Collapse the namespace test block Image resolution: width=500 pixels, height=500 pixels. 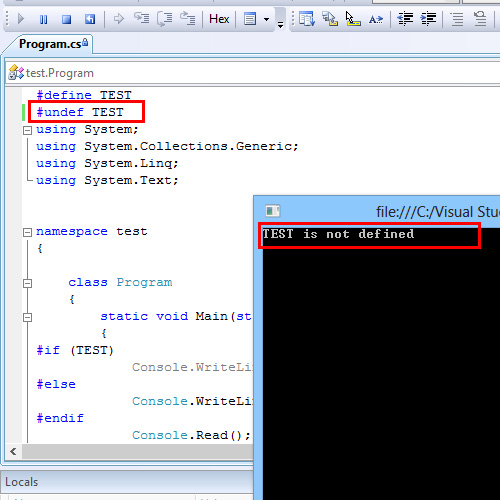pos(28,232)
